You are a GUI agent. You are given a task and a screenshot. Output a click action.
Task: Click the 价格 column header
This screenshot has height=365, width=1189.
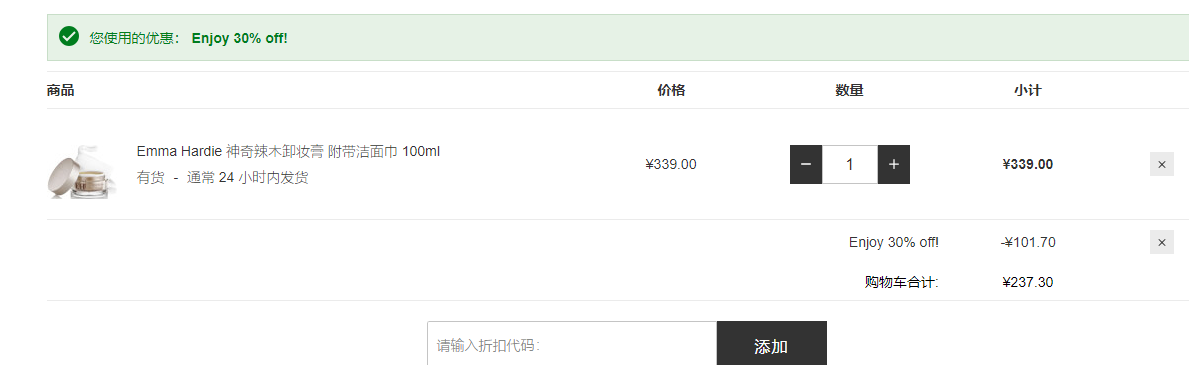pos(671,90)
